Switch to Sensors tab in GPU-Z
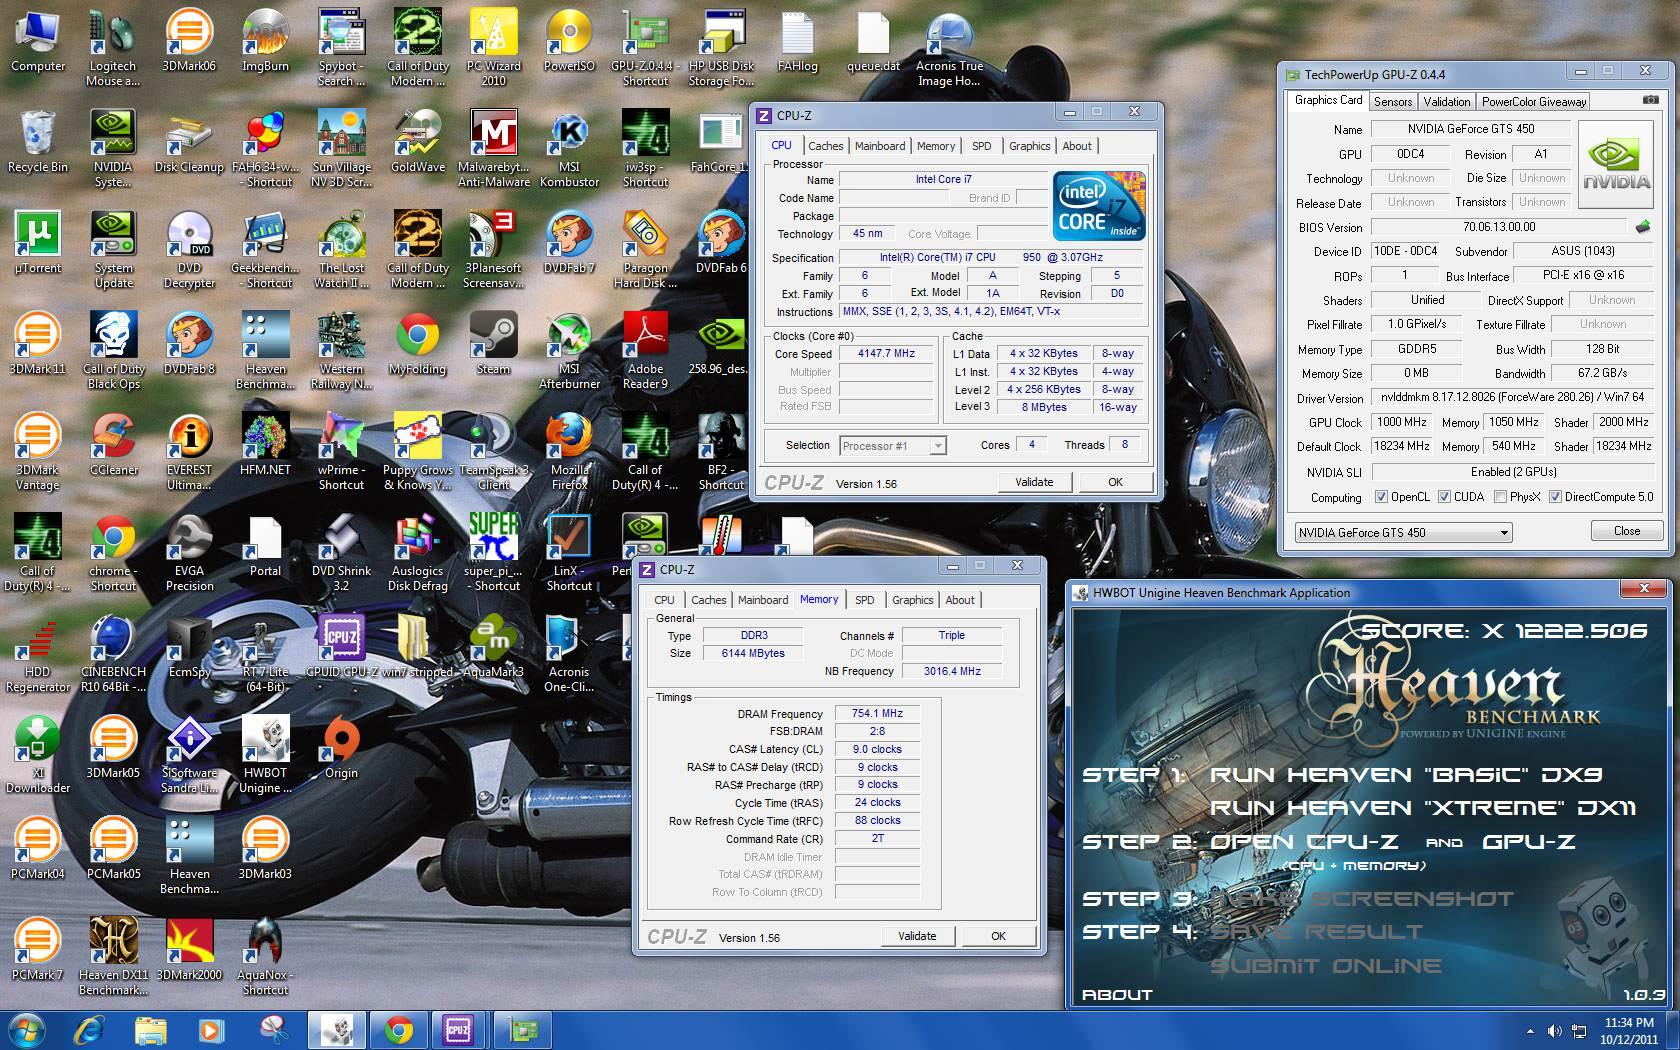The height and width of the screenshot is (1050, 1680). pyautogui.click(x=1393, y=102)
